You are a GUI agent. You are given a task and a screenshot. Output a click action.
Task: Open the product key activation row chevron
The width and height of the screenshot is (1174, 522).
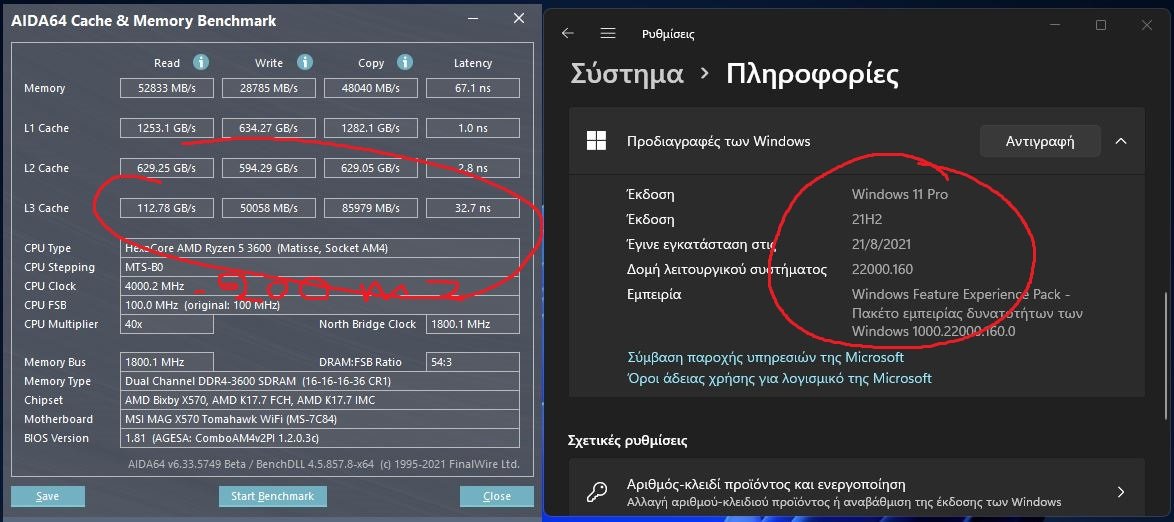point(1121,492)
